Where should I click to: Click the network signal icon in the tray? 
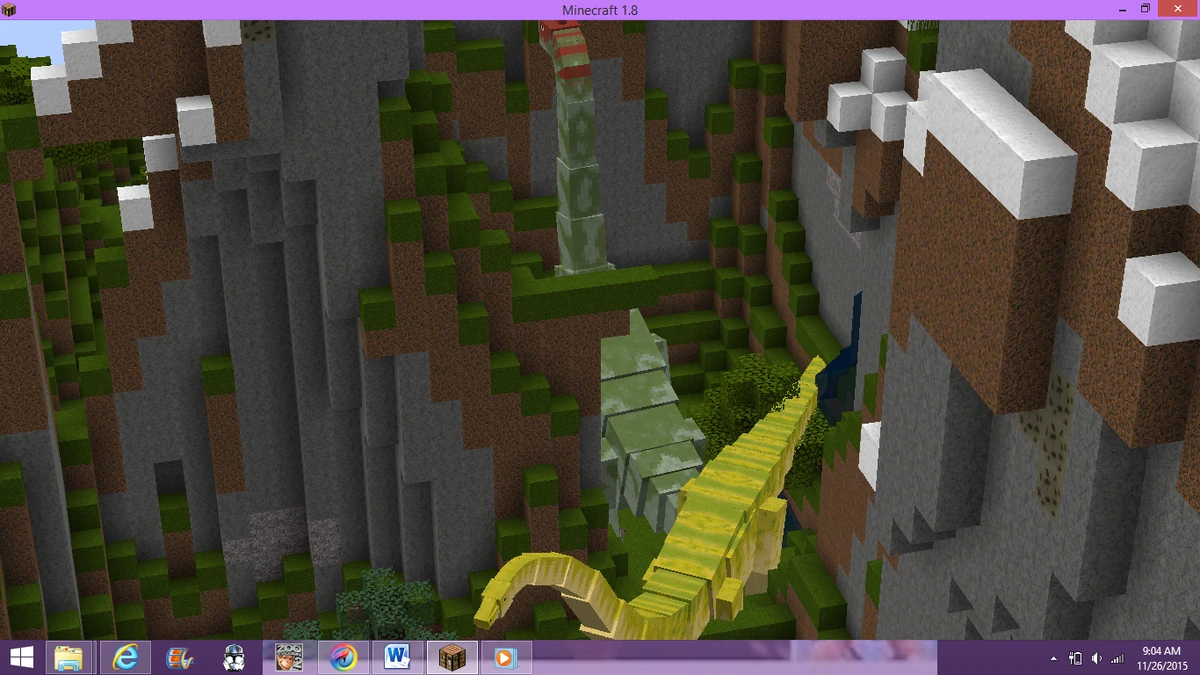click(x=1118, y=658)
